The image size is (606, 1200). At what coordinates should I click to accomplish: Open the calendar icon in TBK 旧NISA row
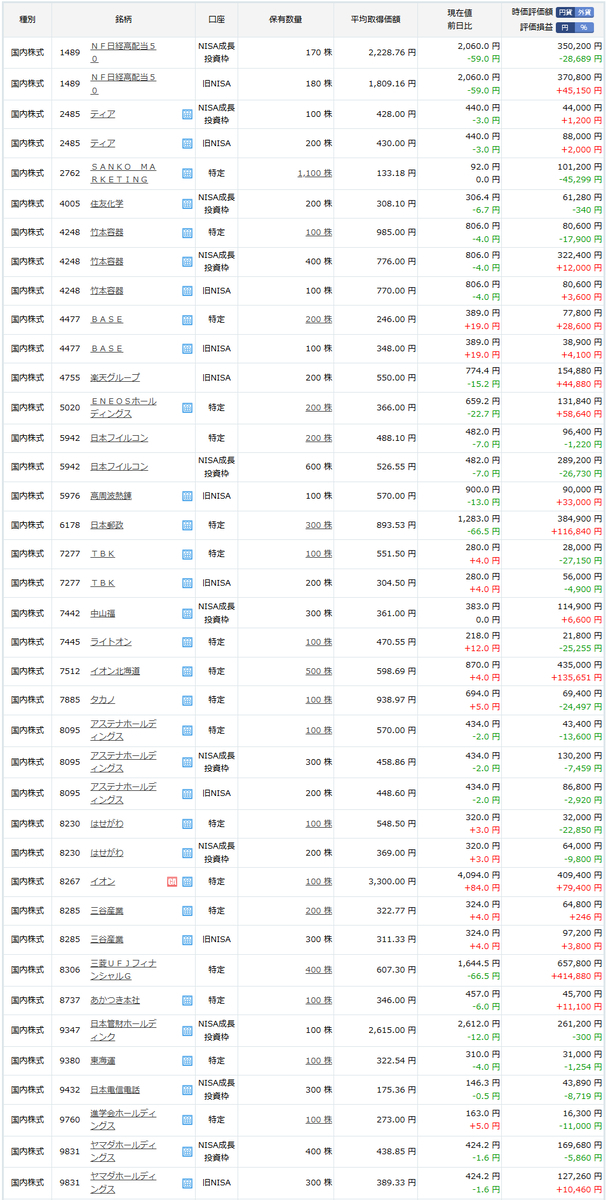click(x=187, y=582)
